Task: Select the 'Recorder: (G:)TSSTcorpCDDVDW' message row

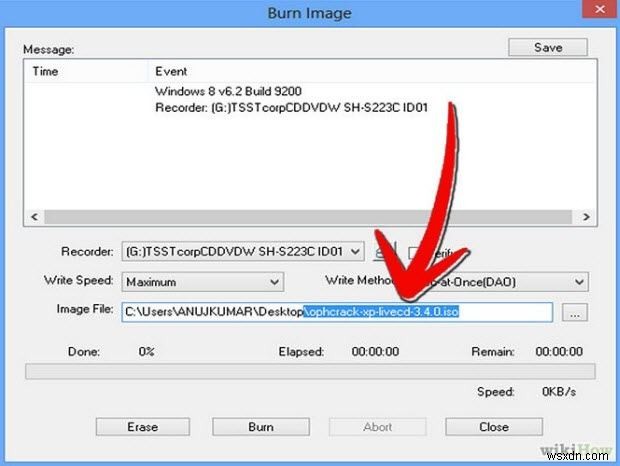Action: pyautogui.click(x=291, y=108)
